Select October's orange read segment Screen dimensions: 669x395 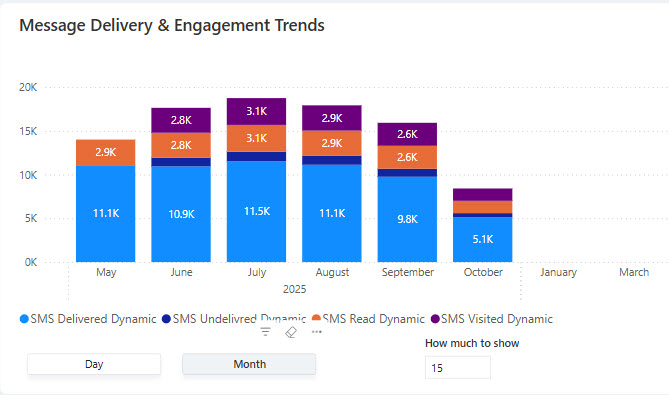[483, 207]
